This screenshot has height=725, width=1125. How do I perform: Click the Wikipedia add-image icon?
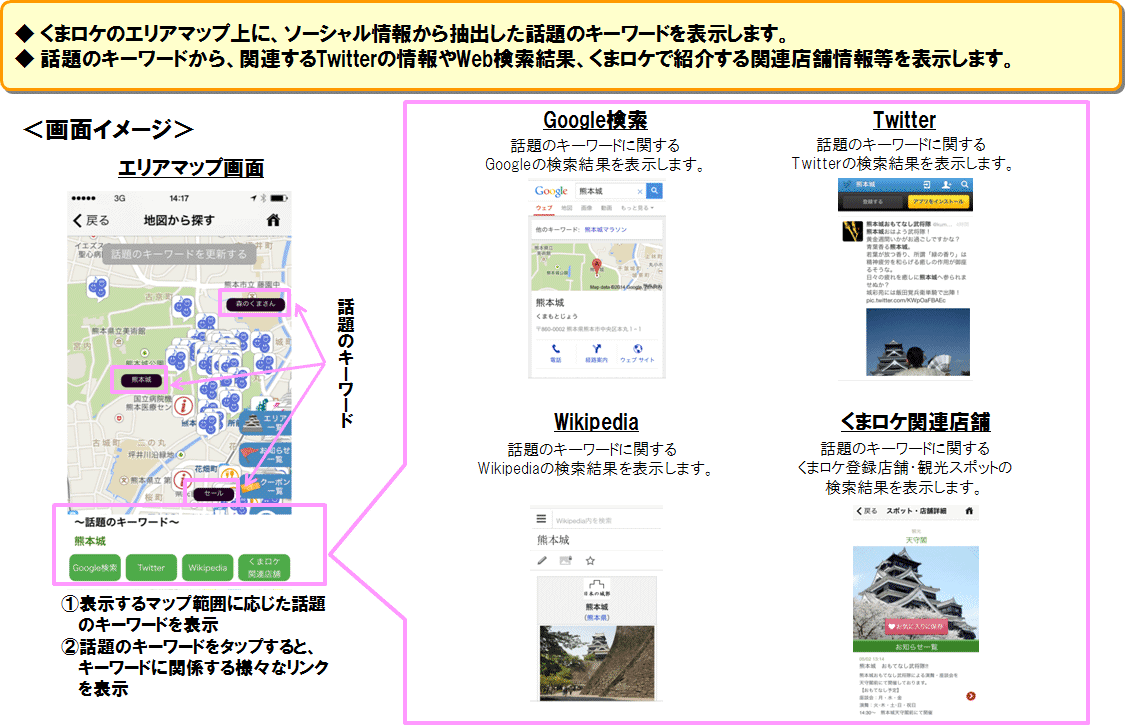click(566, 561)
